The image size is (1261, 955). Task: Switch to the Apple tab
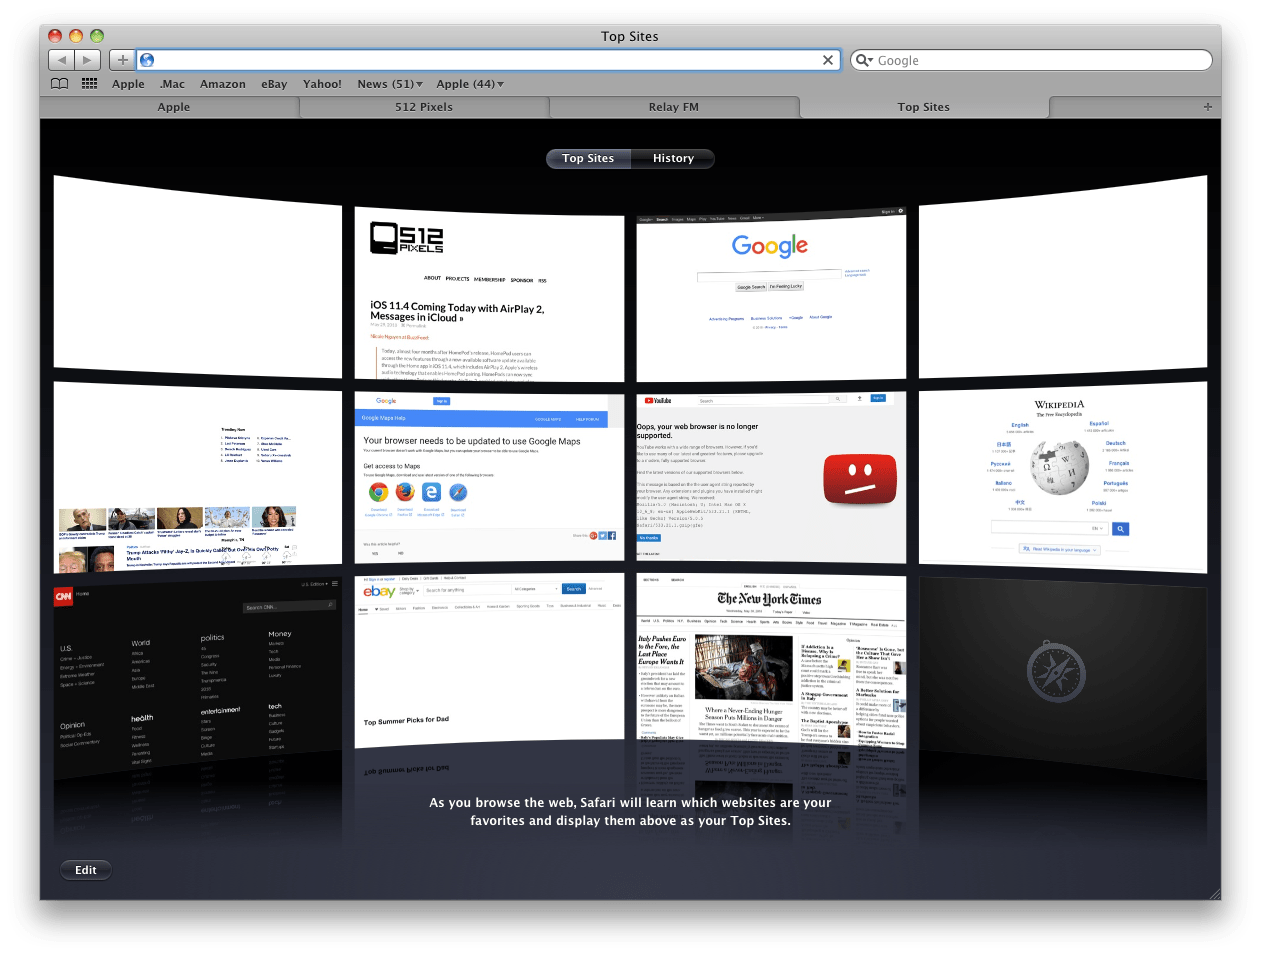pos(173,107)
